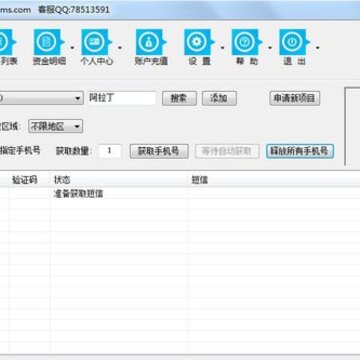Click the search field containing 阿拉丁
The image size is (360, 360).
point(122,98)
